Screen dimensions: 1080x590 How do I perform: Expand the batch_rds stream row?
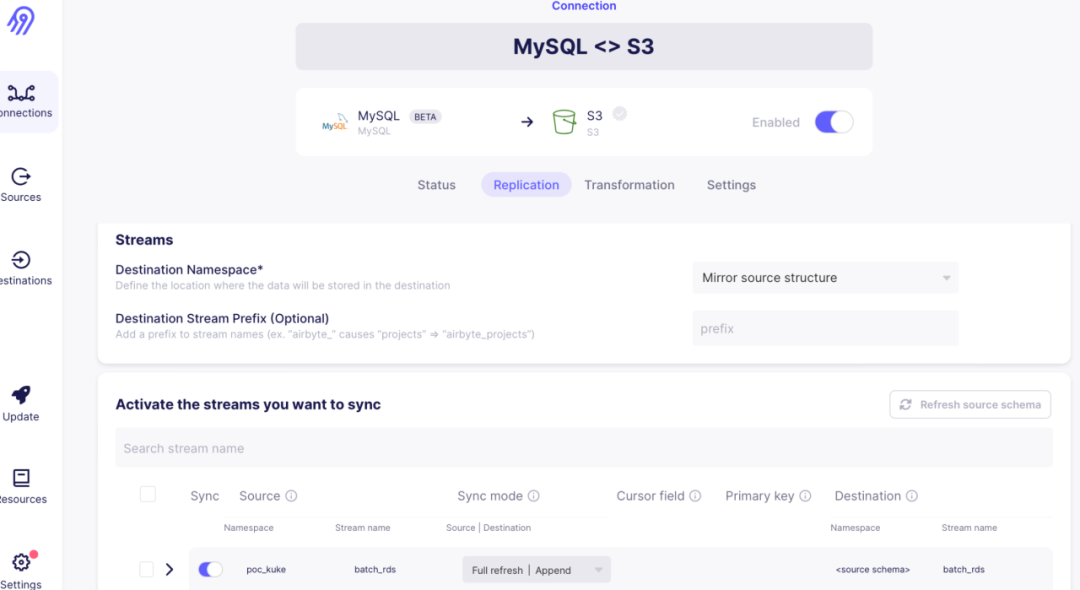coord(169,569)
